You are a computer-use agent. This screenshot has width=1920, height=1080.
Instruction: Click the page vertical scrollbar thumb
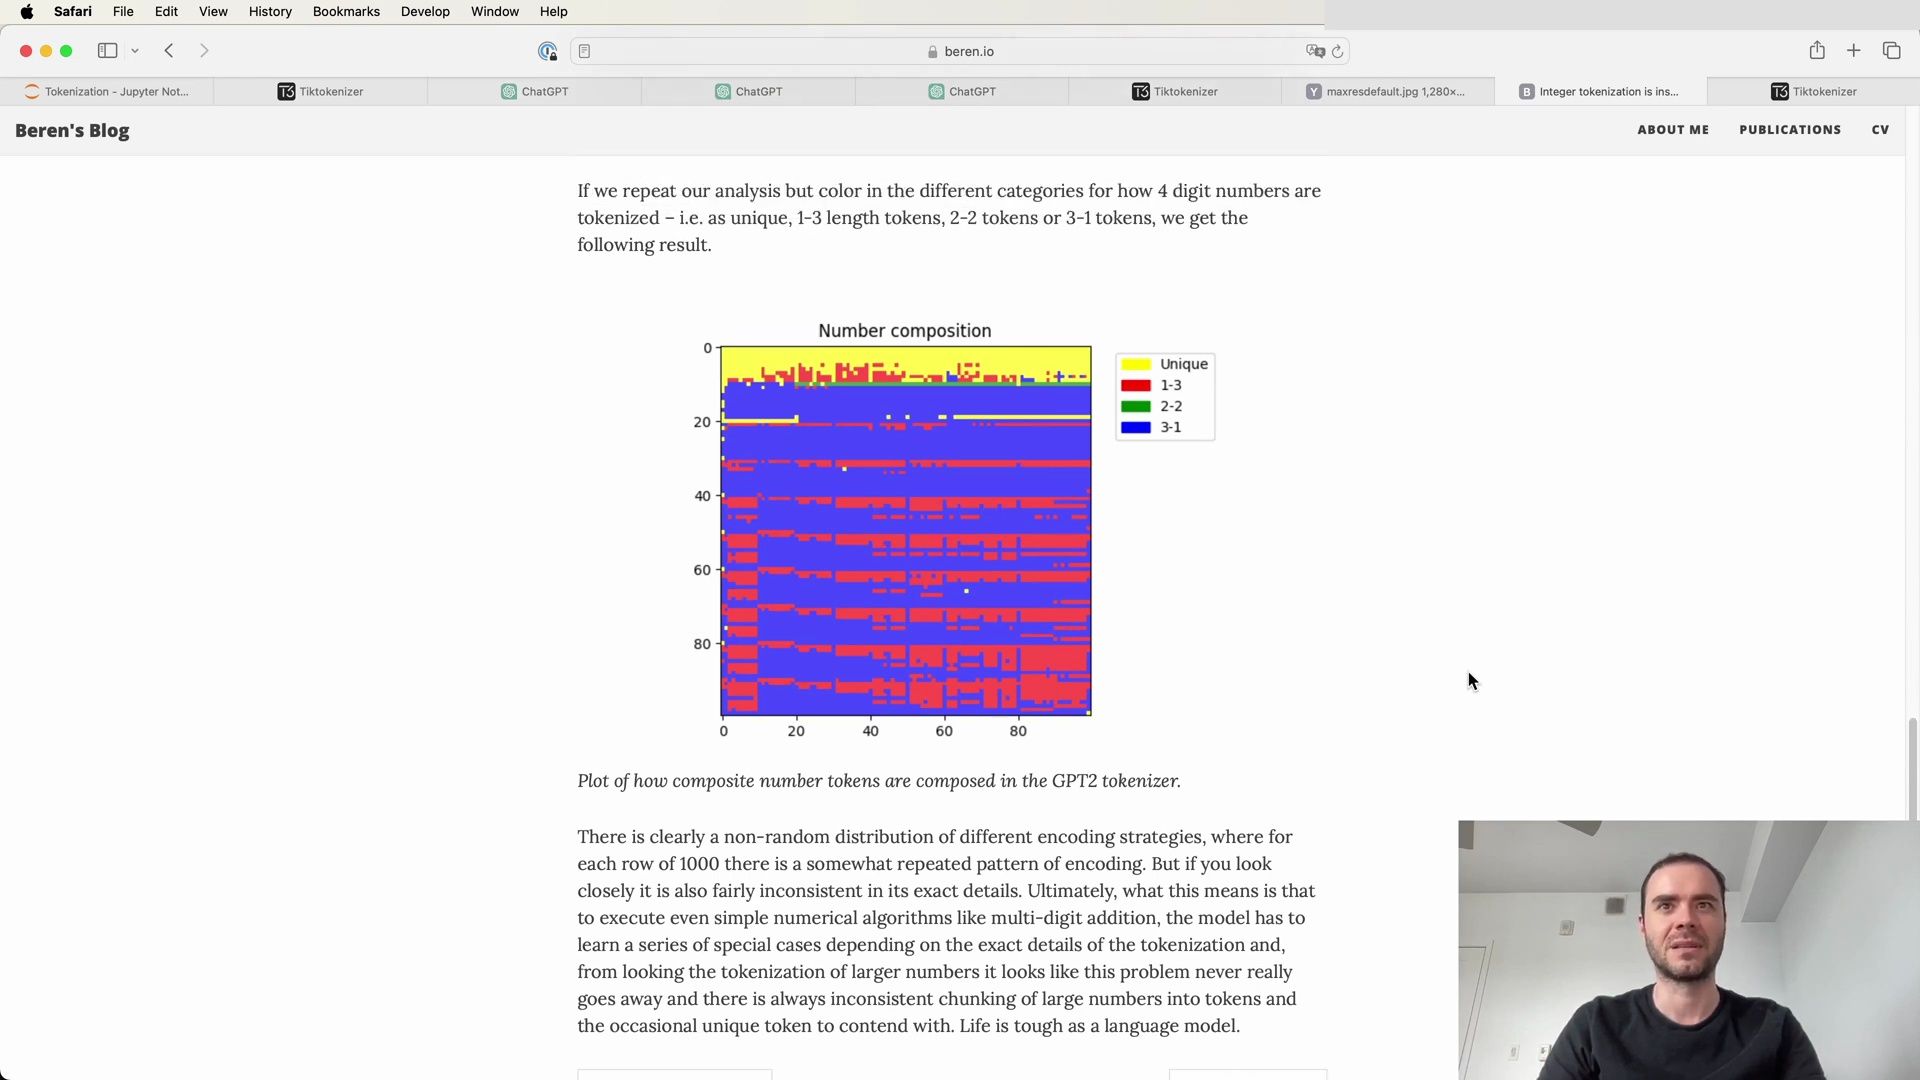coord(1913,768)
